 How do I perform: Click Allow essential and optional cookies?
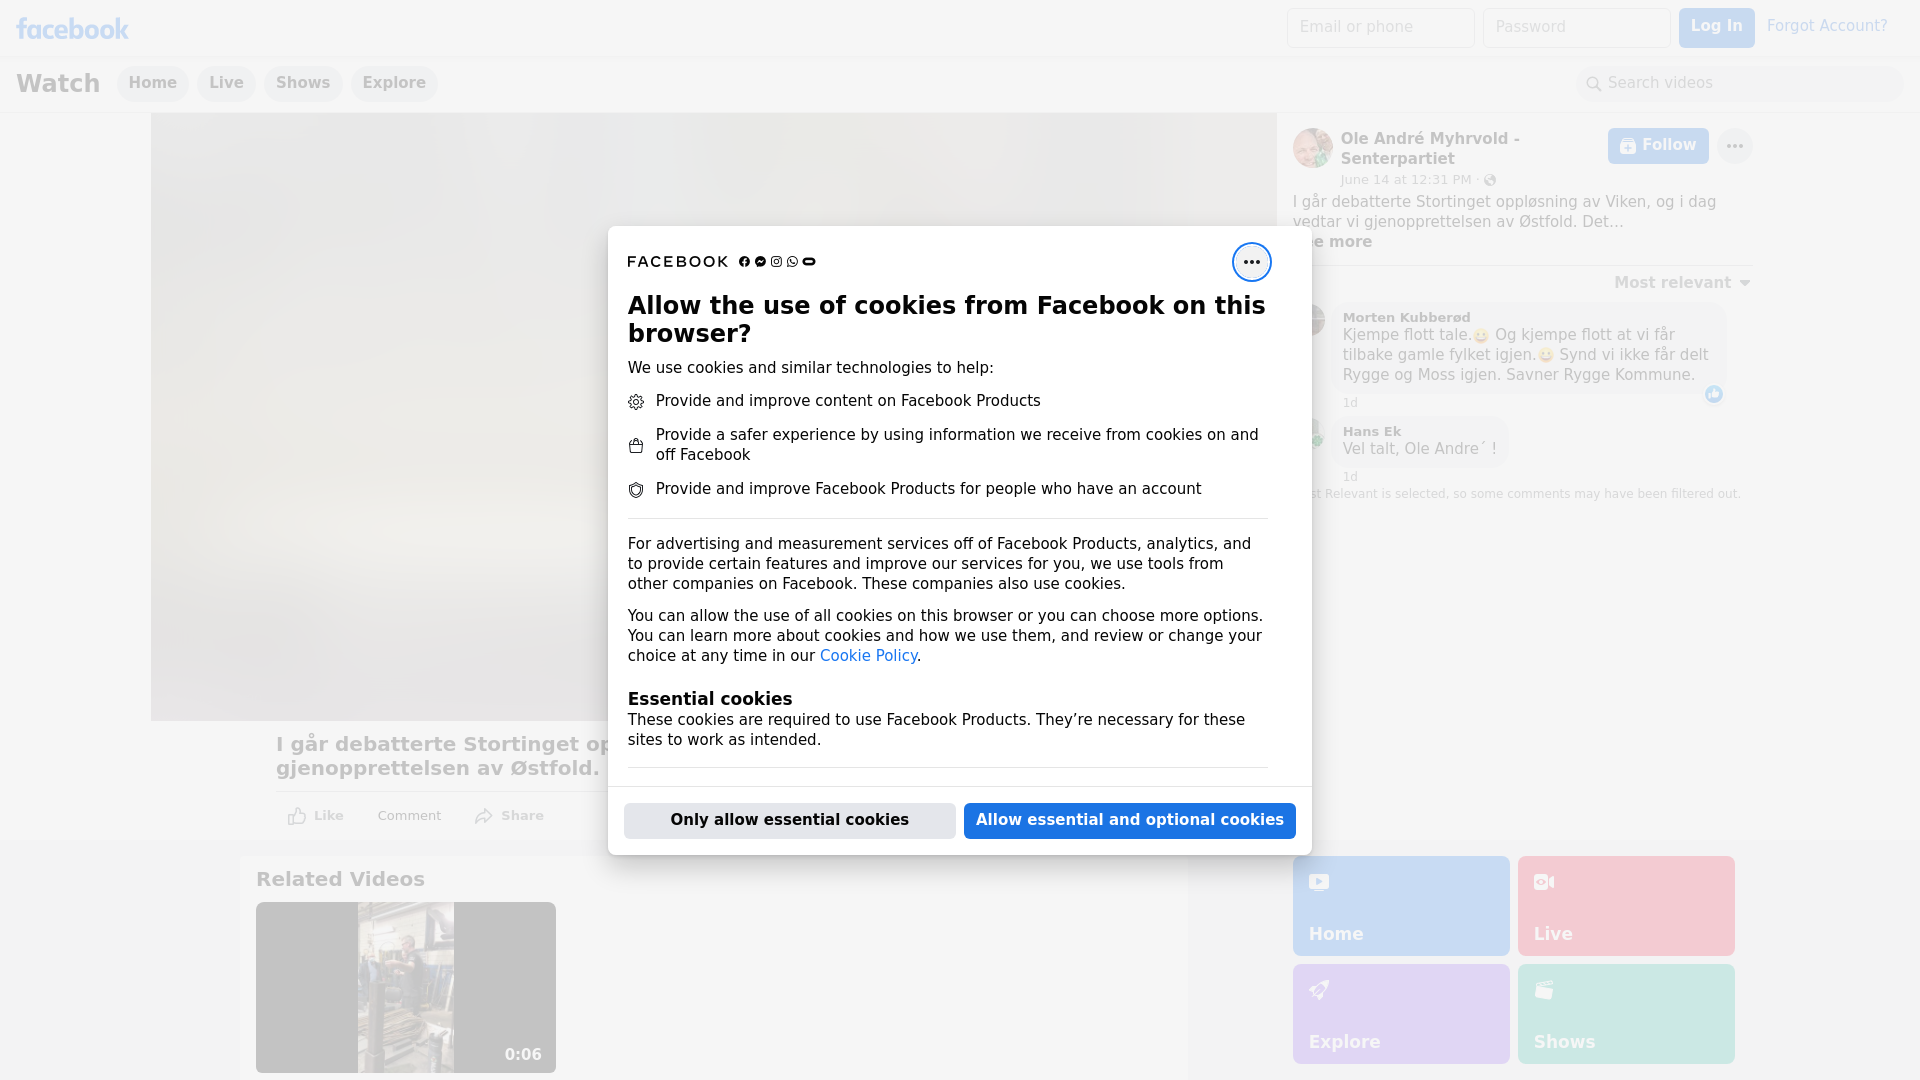tap(1130, 821)
